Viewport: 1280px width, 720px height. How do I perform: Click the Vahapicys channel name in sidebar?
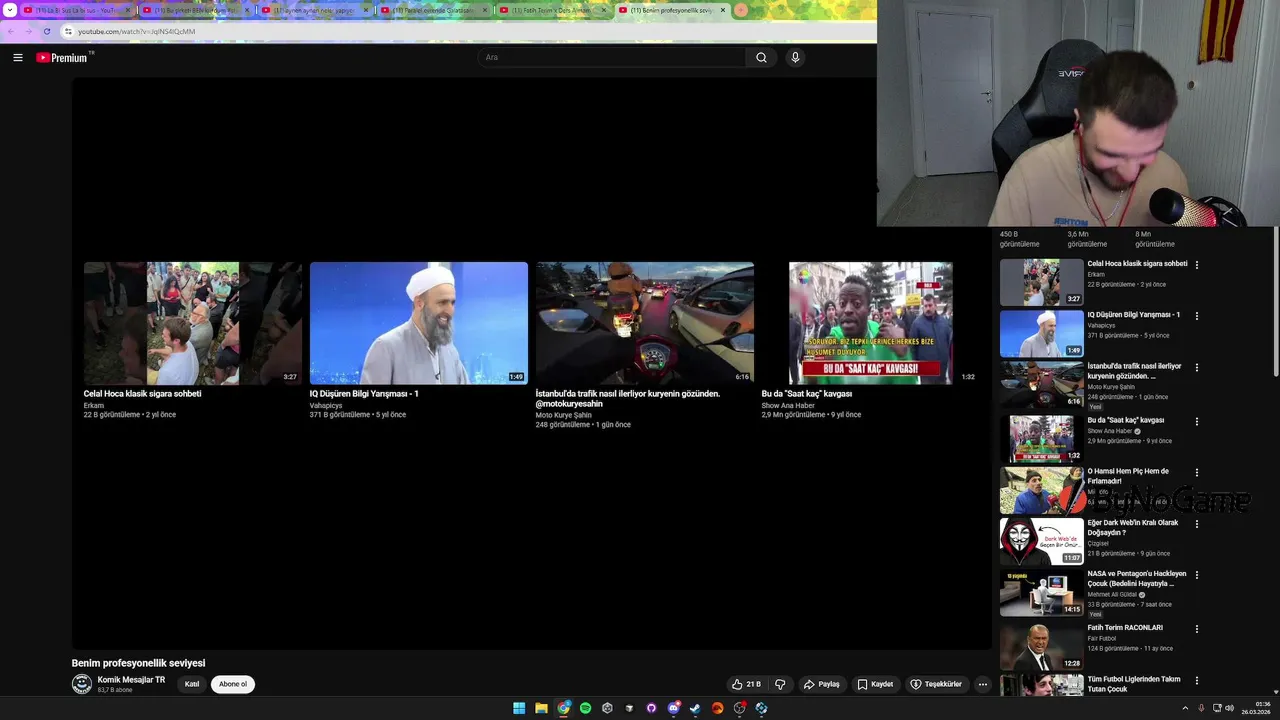(1101, 325)
